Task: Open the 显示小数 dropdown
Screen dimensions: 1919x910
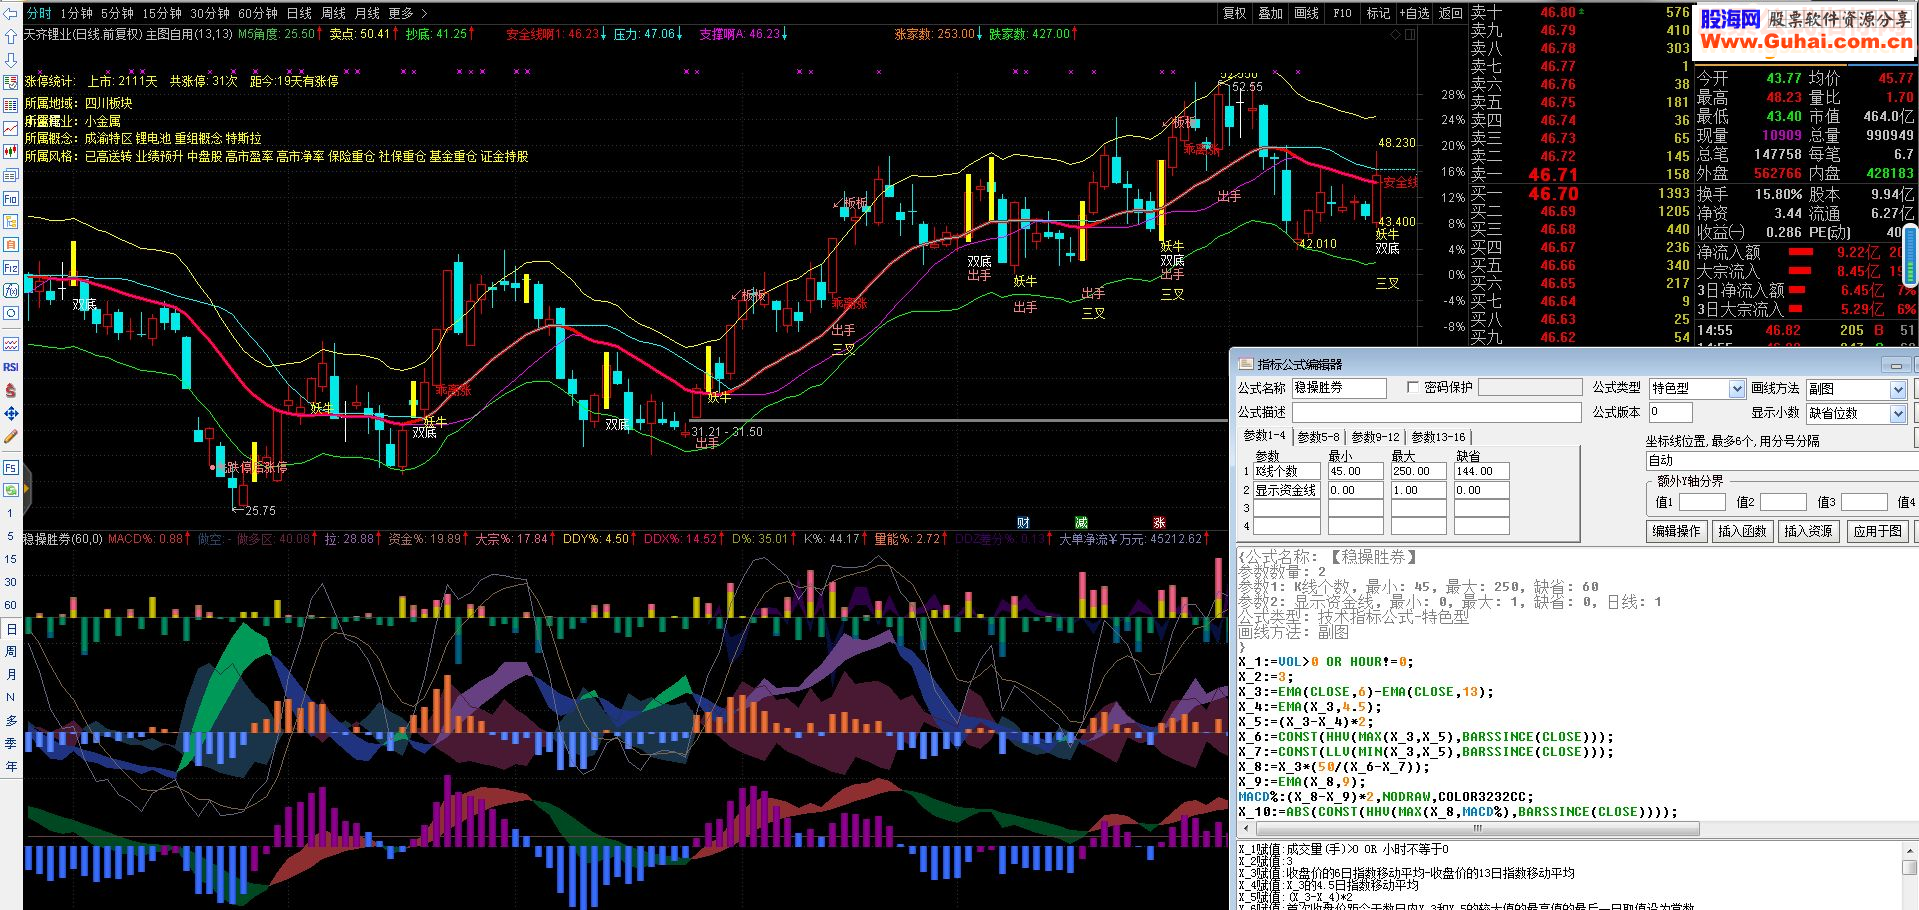Action: (1897, 414)
